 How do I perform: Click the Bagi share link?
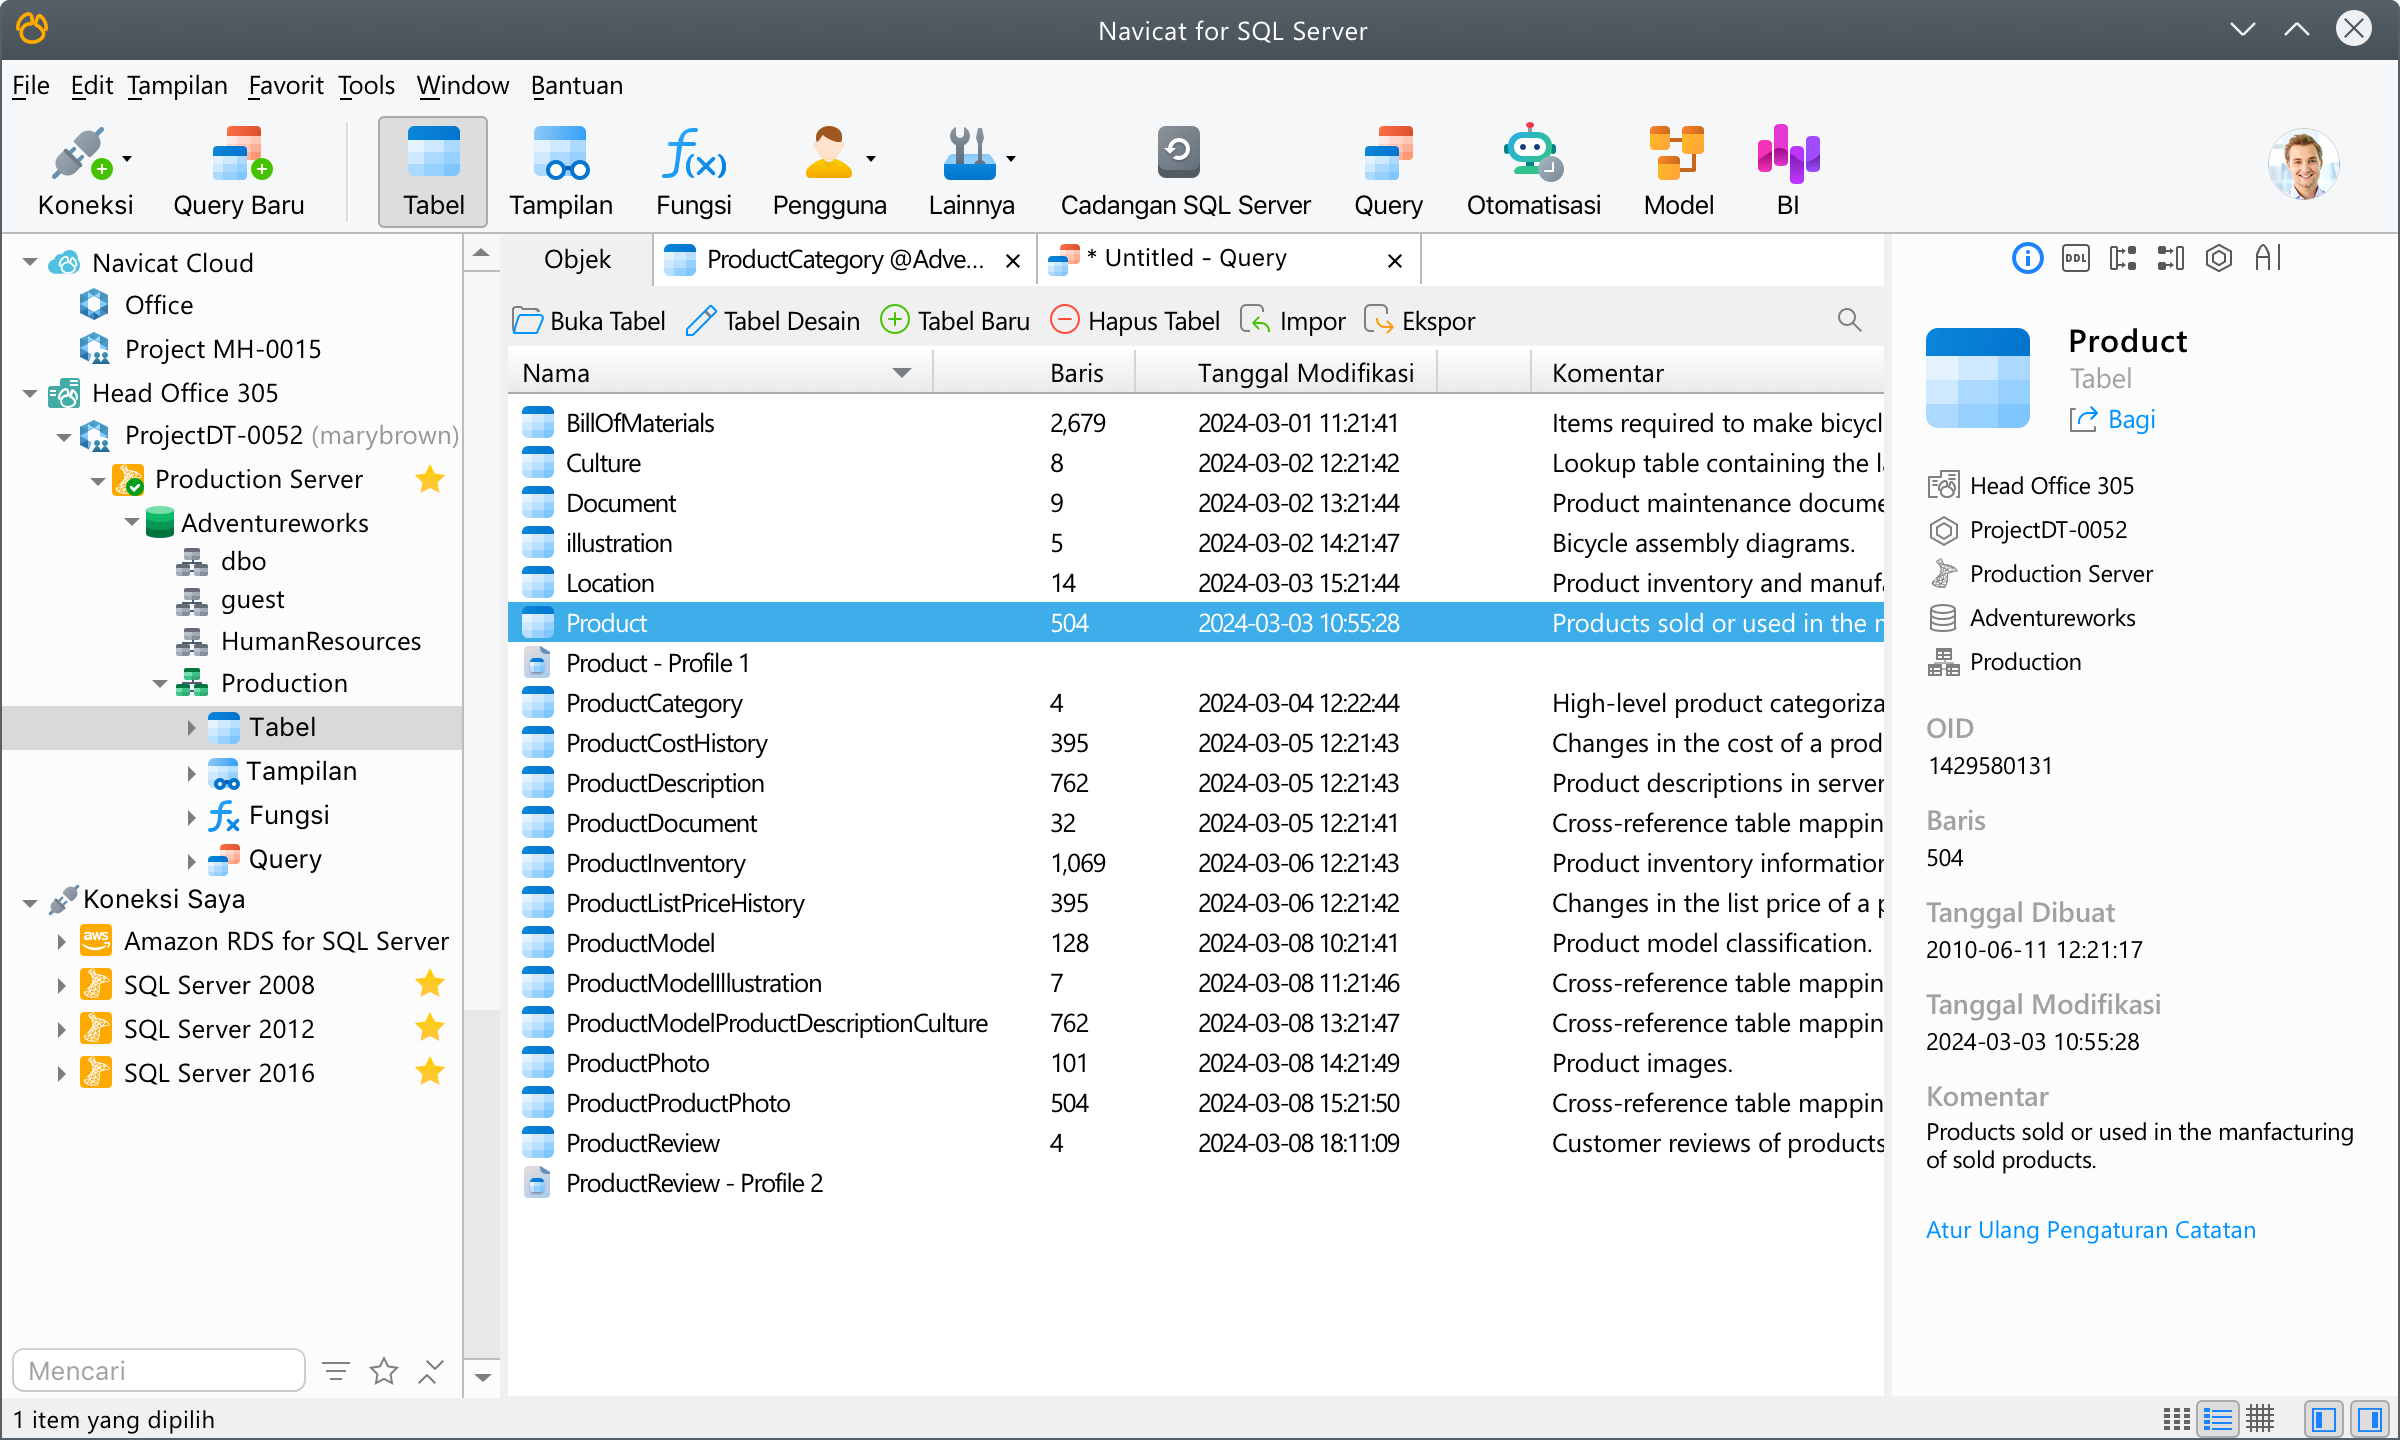click(x=2113, y=419)
